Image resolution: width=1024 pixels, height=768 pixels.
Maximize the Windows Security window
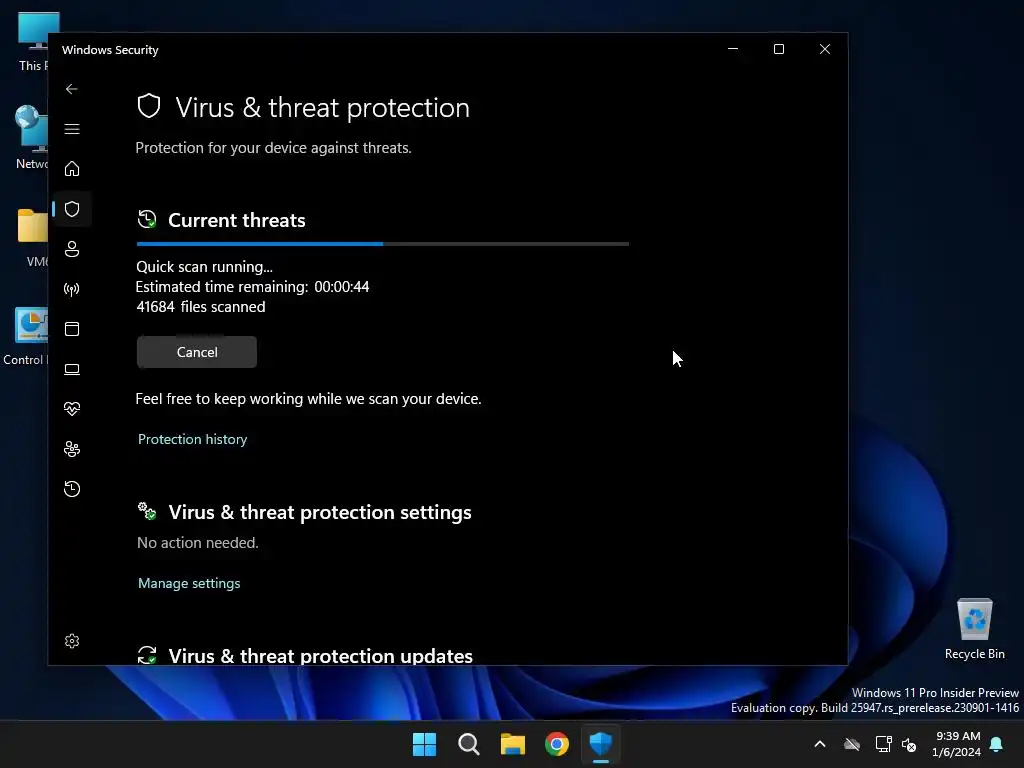tap(778, 49)
